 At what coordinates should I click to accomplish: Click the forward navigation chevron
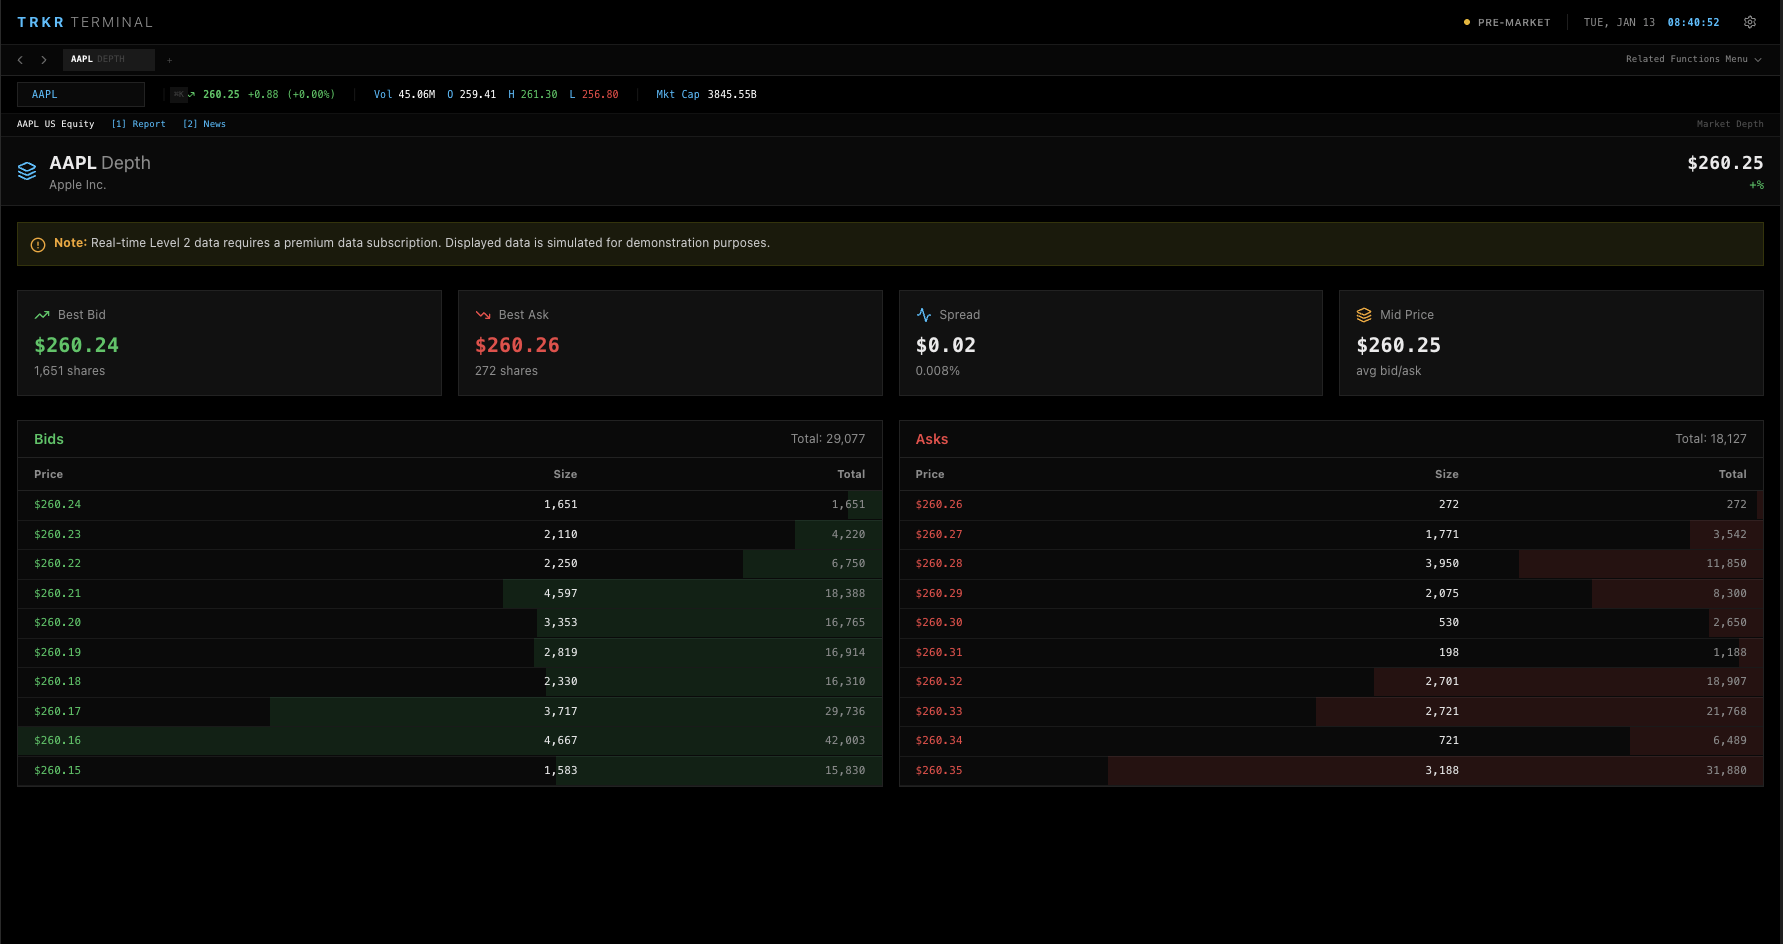(44, 59)
